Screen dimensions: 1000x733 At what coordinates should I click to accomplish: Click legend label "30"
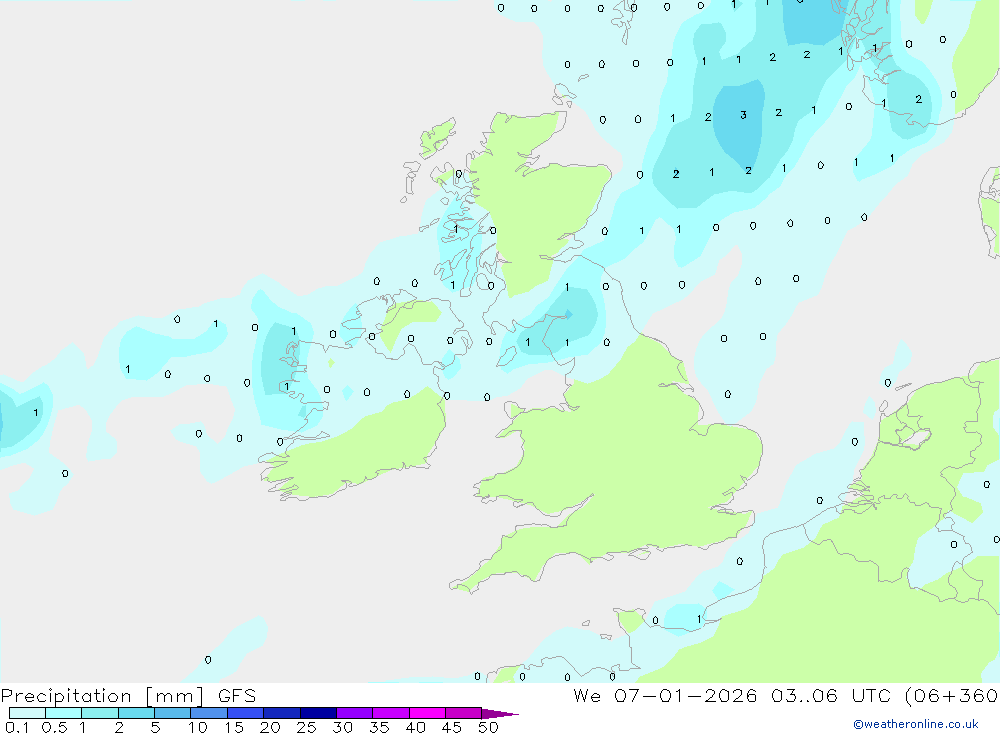(342, 727)
